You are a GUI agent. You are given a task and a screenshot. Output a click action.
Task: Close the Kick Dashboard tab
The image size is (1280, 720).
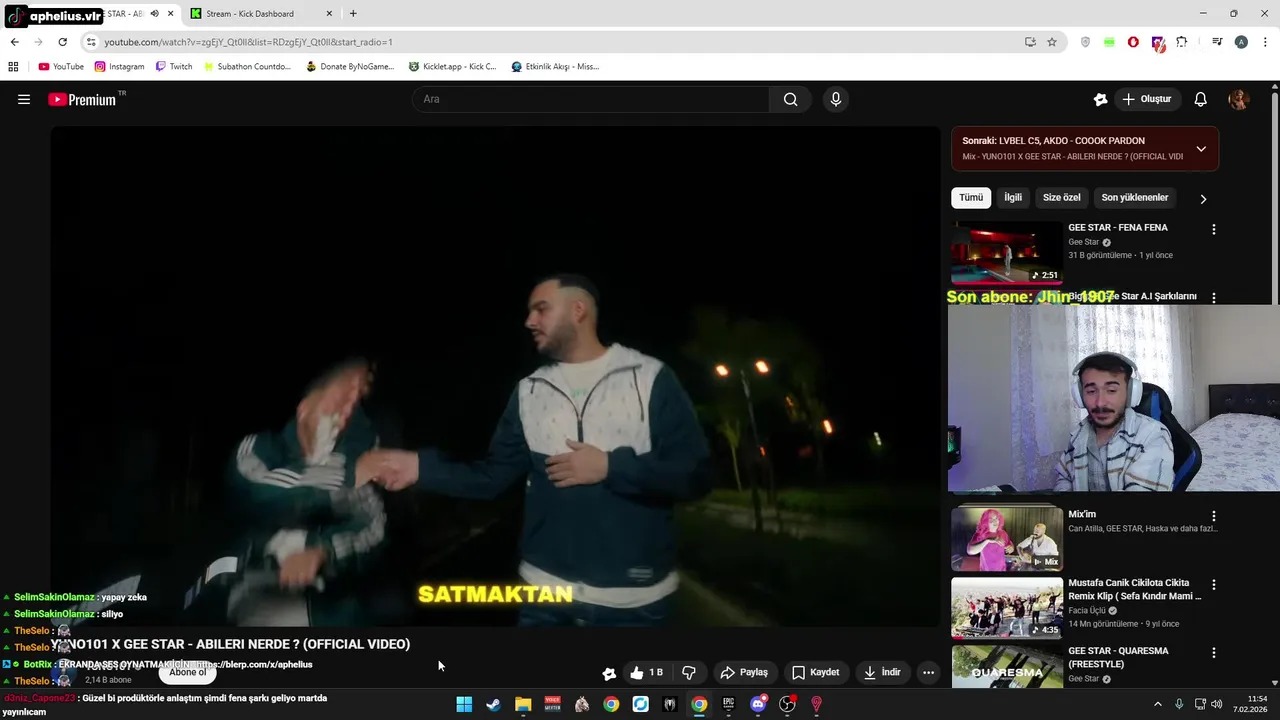coord(330,14)
